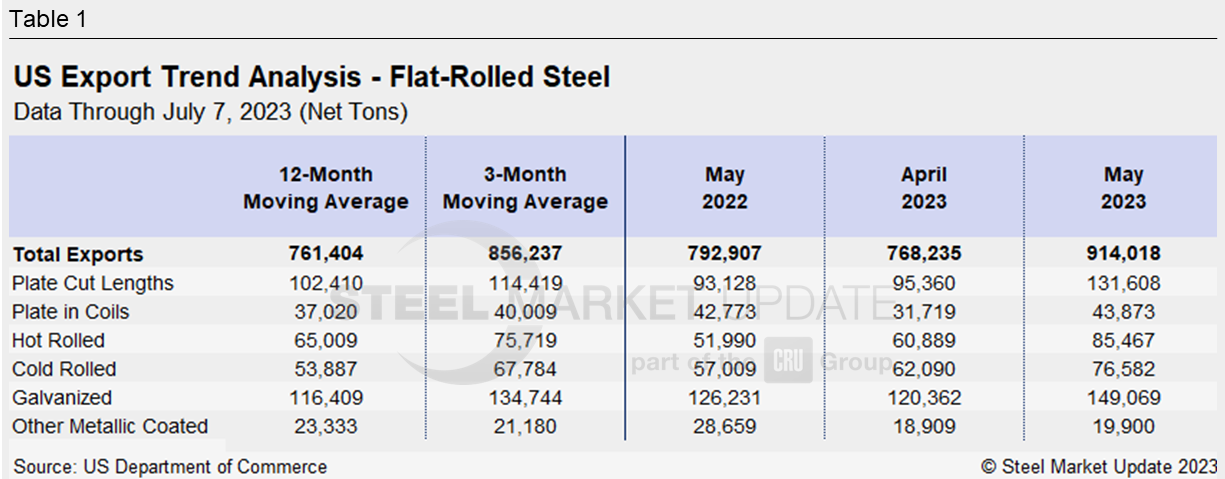Screen dimensions: 1225x479
Task: Select the May 2022 column header
Action: point(724,188)
